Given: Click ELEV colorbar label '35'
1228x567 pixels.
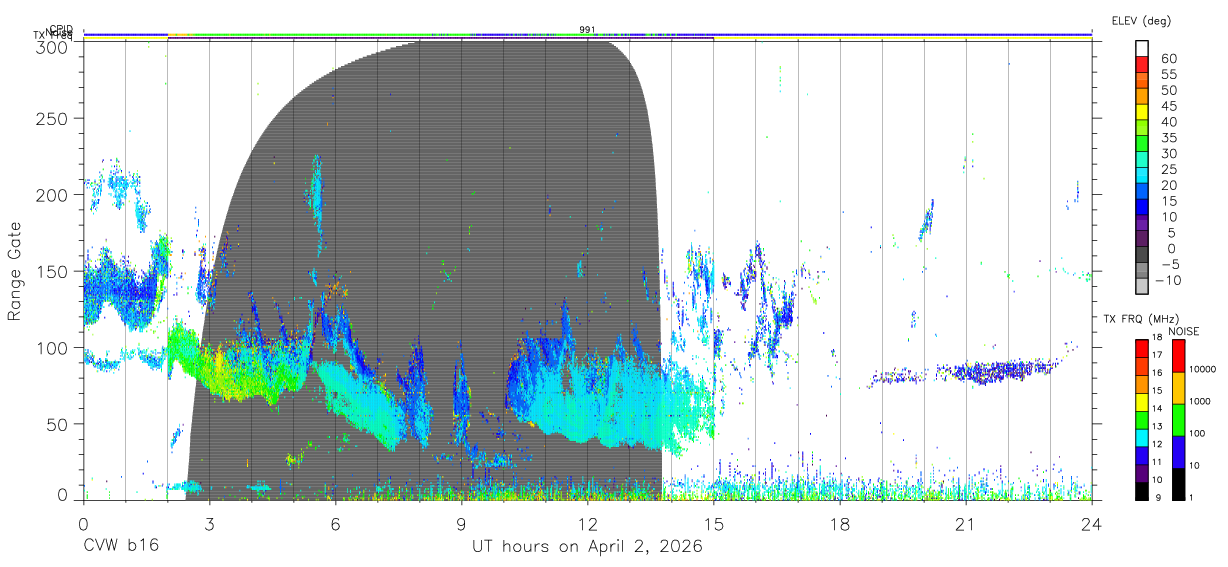Looking at the screenshot, I should pos(1169,138).
